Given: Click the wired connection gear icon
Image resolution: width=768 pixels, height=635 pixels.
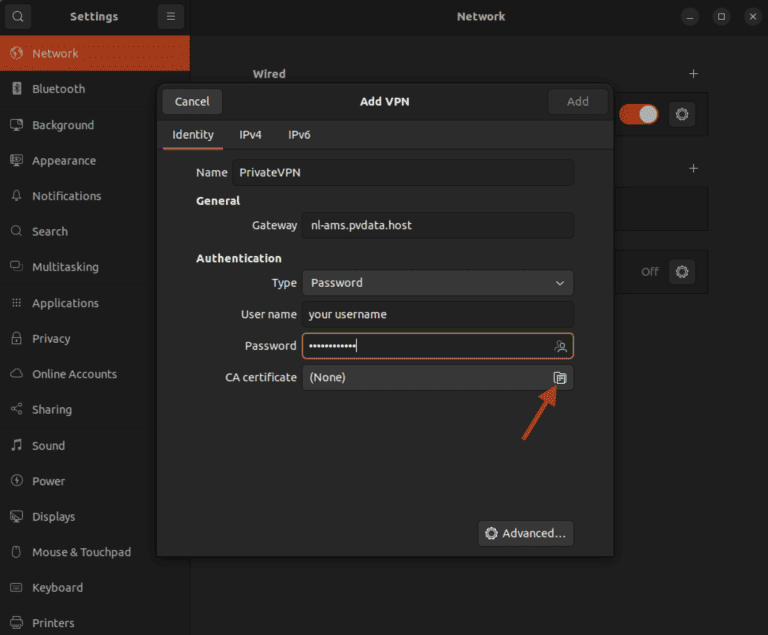Looking at the screenshot, I should [682, 114].
